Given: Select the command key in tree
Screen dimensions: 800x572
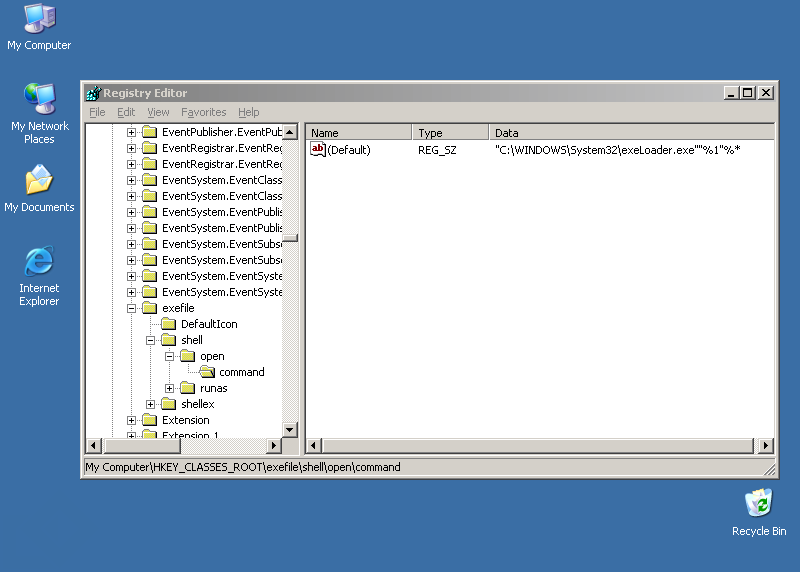Looking at the screenshot, I should pyautogui.click(x=242, y=372).
